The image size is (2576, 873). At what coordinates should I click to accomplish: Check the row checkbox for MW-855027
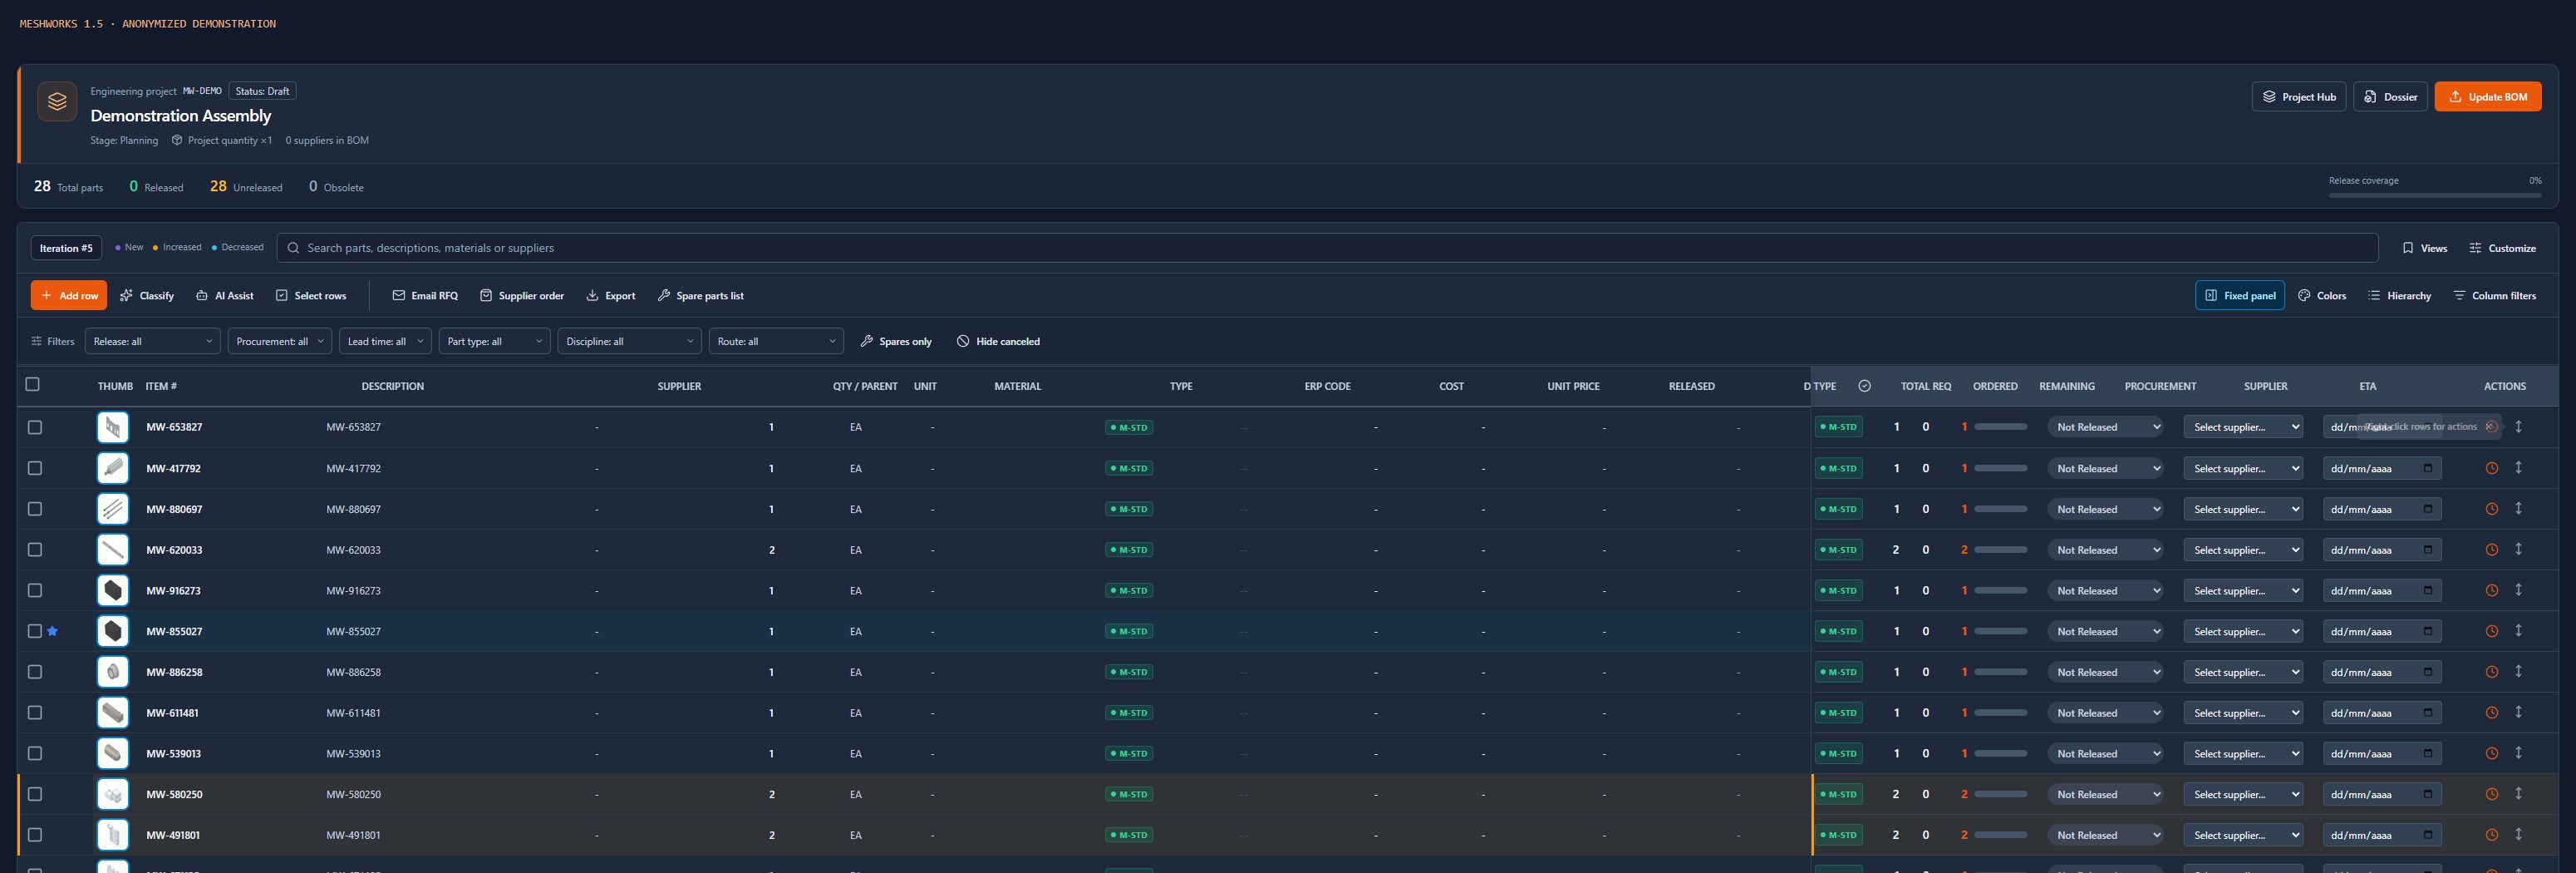pyautogui.click(x=35, y=631)
